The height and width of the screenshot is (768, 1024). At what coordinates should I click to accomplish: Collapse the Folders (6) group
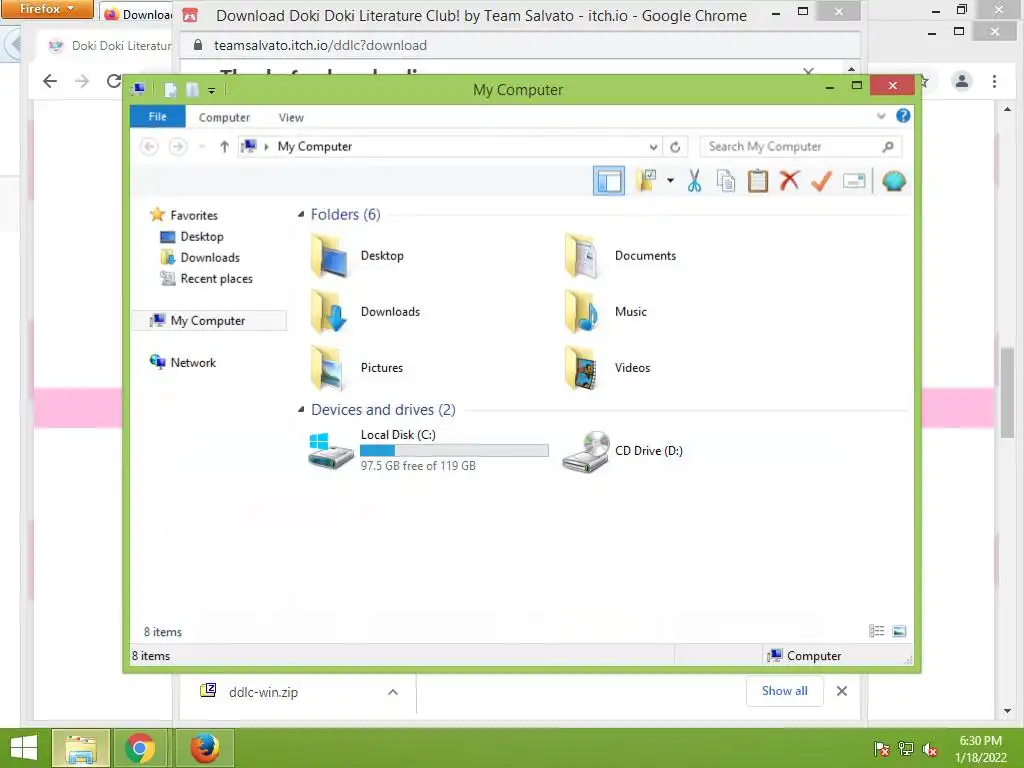coord(301,214)
